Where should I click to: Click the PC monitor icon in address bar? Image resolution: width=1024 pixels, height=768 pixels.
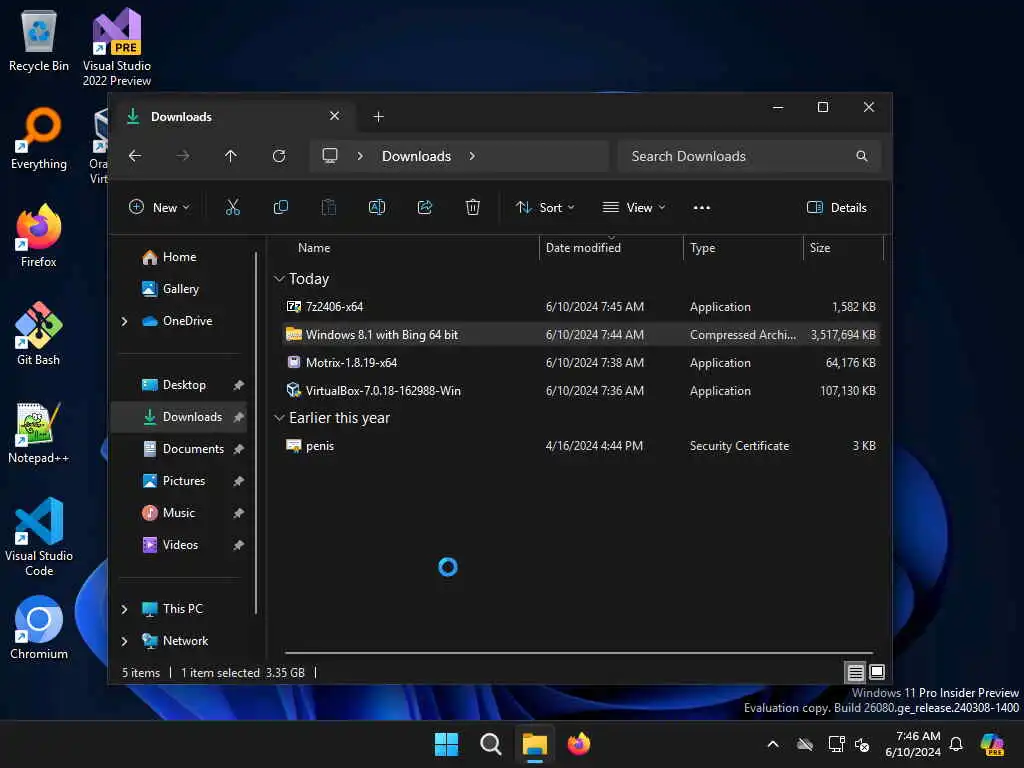coord(330,156)
